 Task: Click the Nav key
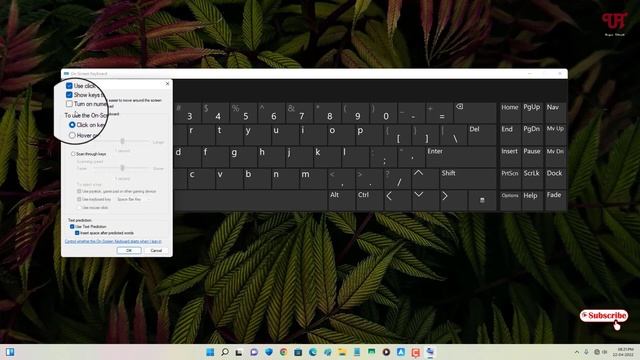click(555, 112)
